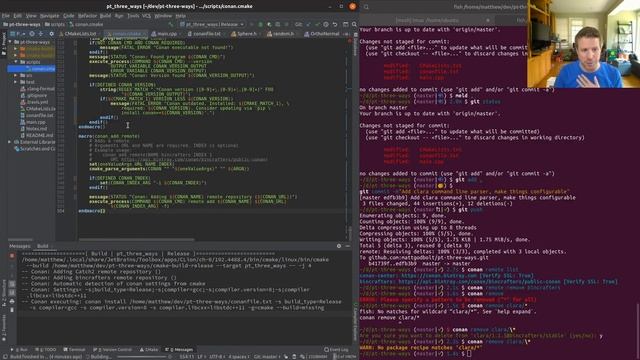The image size is (640, 360).
Task: Click the 4 spaces indent status widget
Action: pos(238,357)
